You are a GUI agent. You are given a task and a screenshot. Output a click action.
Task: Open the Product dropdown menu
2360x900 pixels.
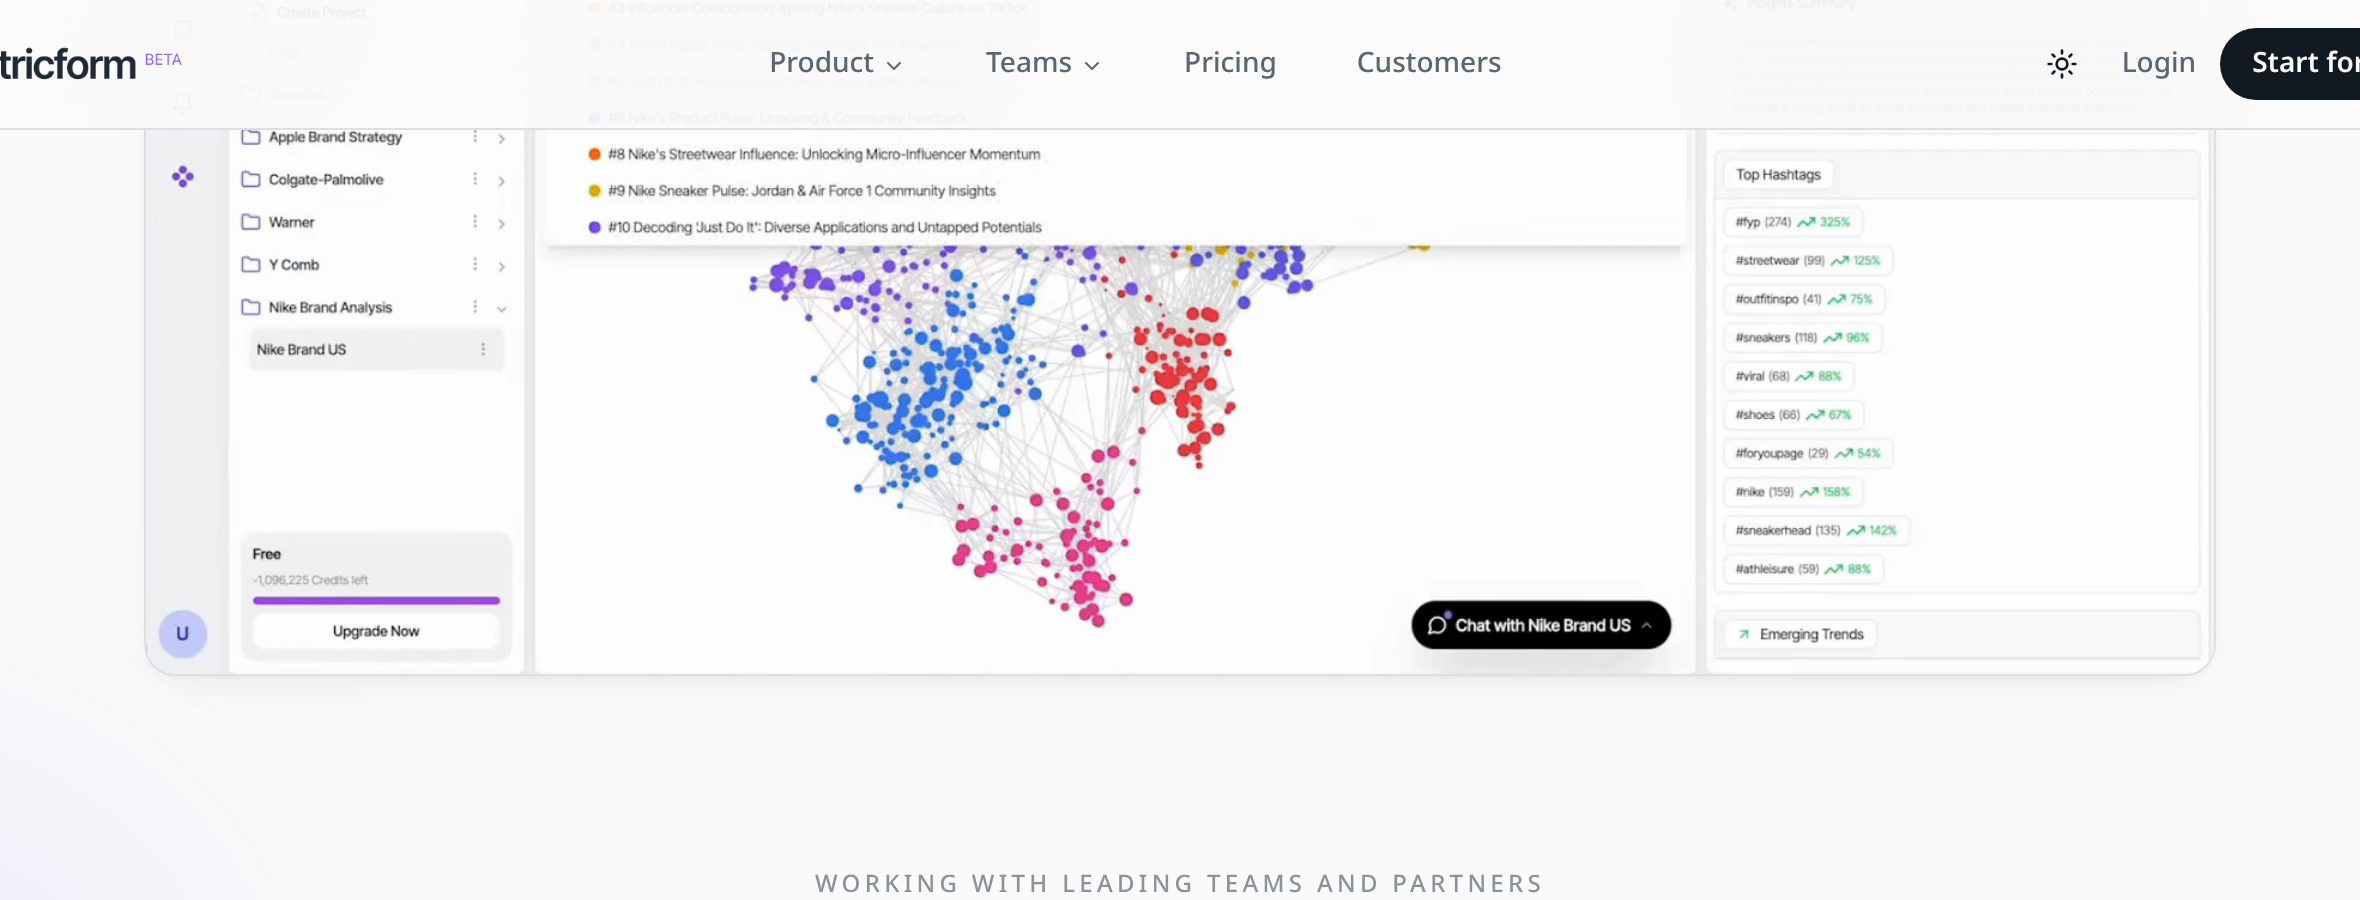click(x=836, y=63)
